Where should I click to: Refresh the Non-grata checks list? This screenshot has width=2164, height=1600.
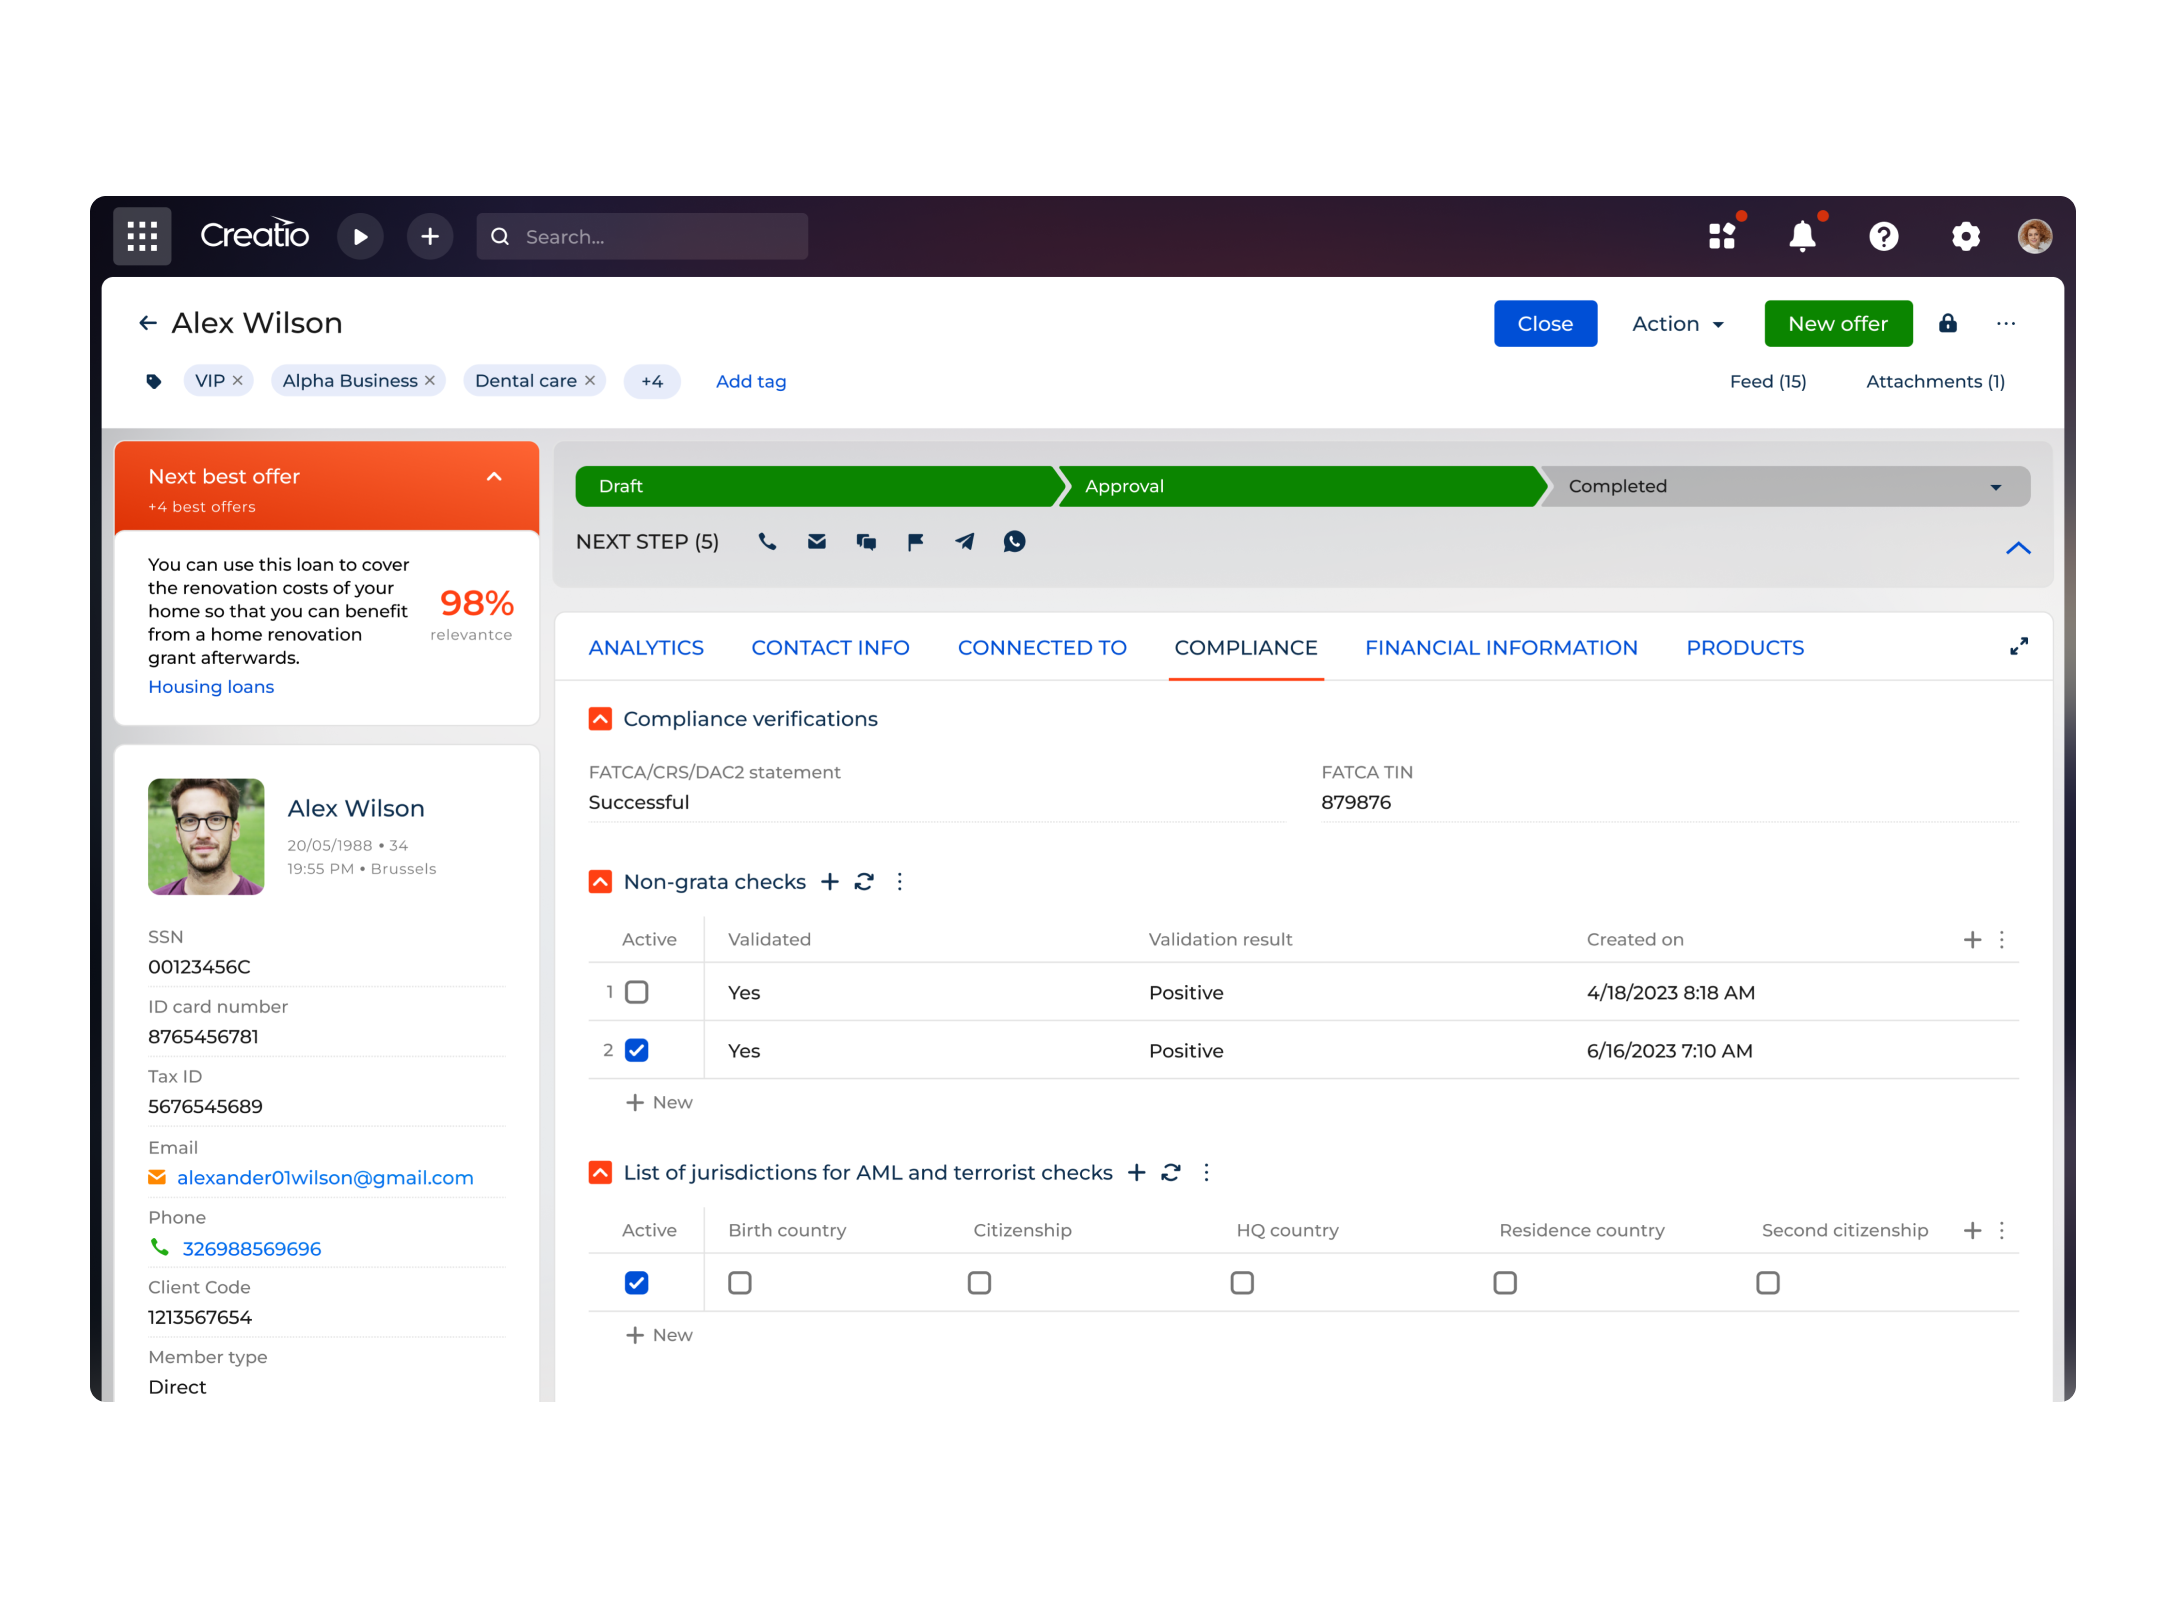point(863,881)
